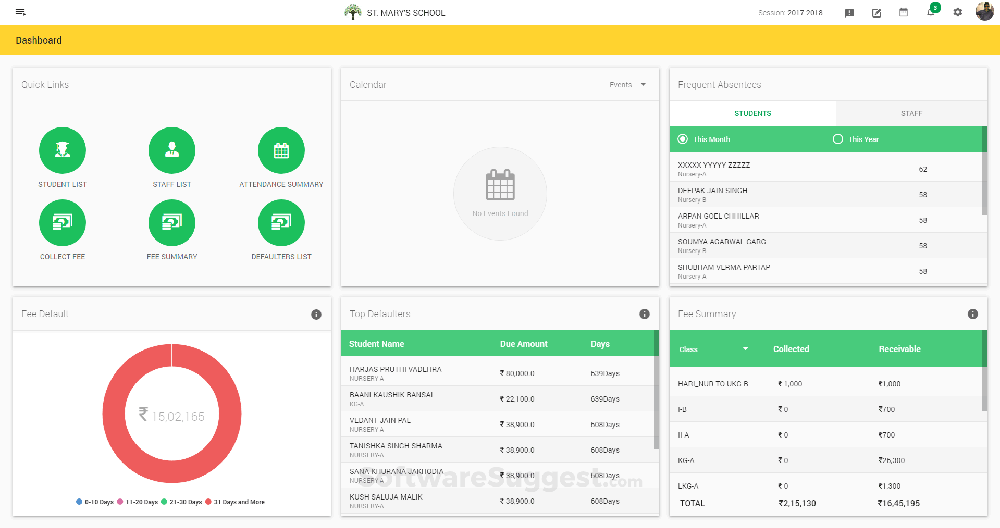Open the Student List quick link
The height and width of the screenshot is (528, 1000).
point(62,150)
